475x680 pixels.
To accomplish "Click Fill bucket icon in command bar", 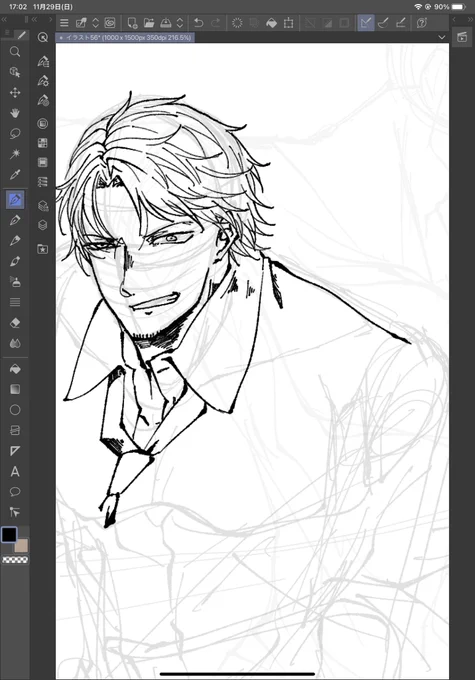I will (x=271, y=23).
